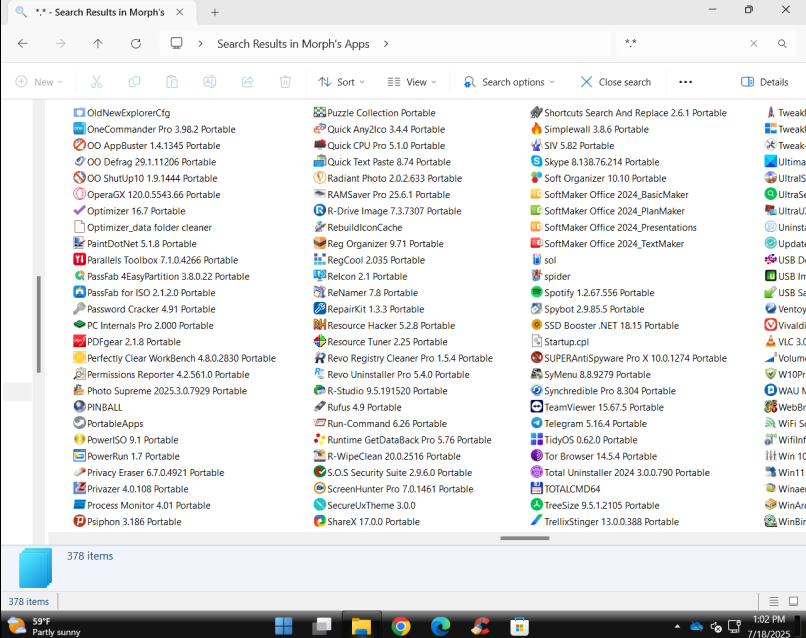806x638 pixels.
Task: Expand chevron after Search Results in Morph's Apps
Action: click(x=386, y=44)
